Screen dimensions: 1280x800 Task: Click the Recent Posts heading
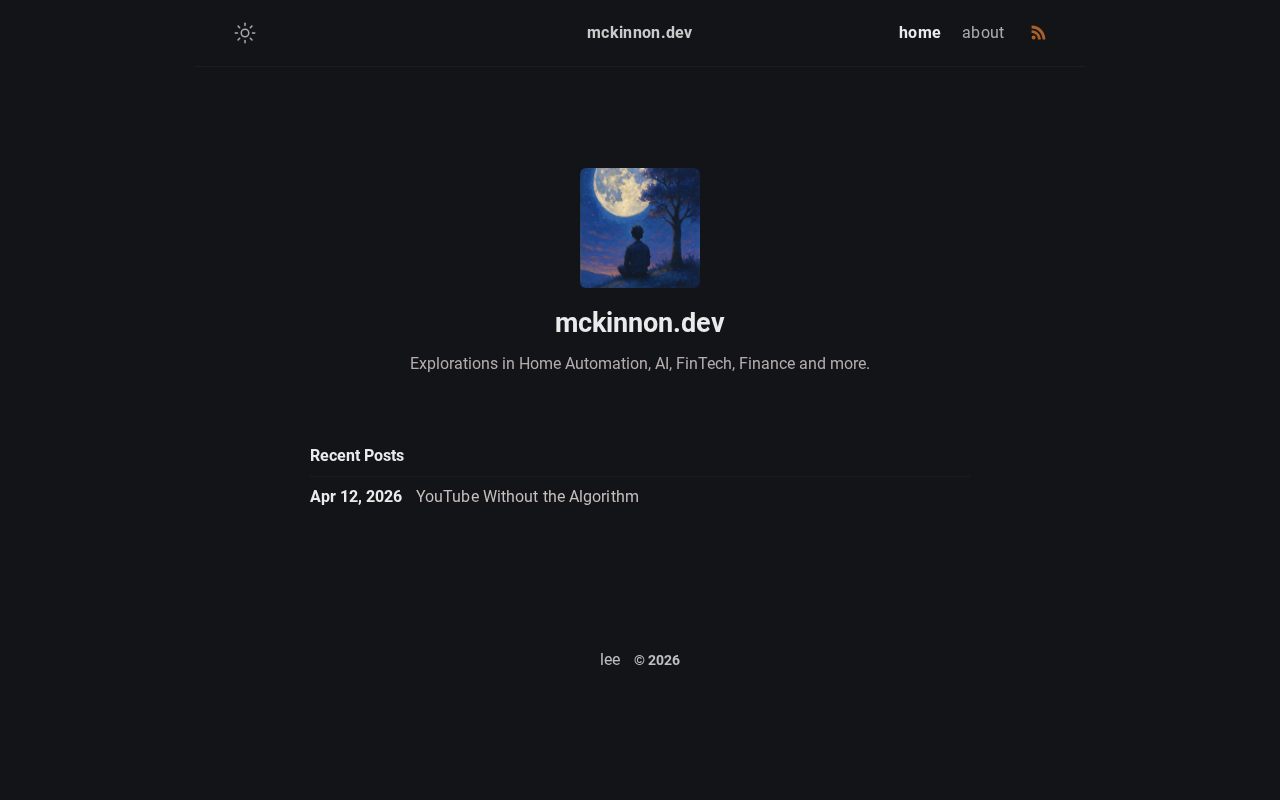(357, 456)
